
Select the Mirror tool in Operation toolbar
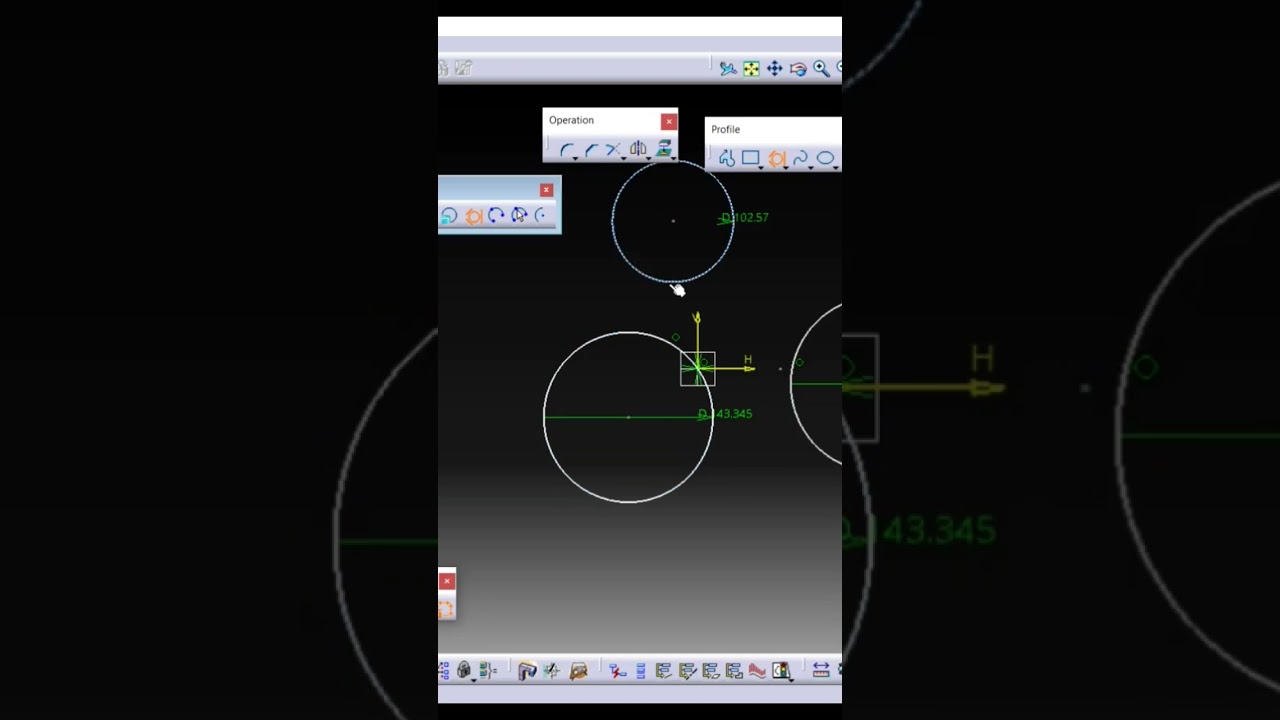click(x=638, y=150)
